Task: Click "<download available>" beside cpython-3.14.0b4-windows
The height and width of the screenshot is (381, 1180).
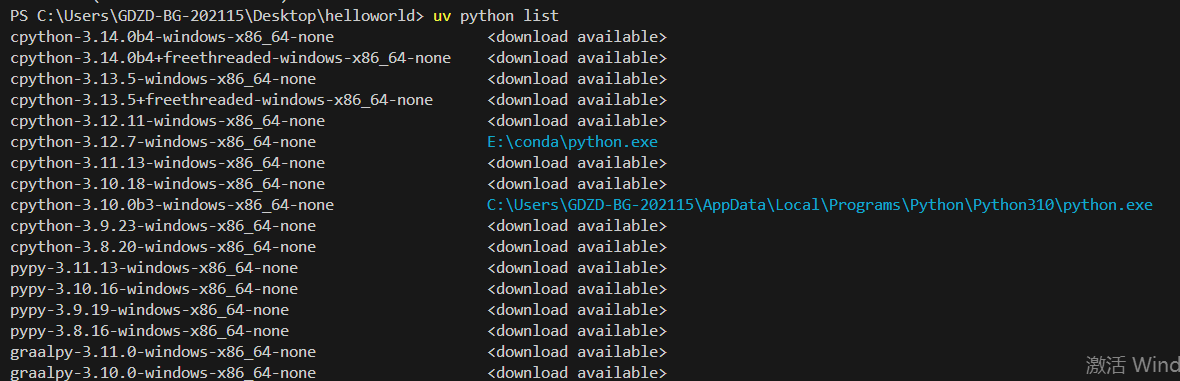Action: [577, 37]
